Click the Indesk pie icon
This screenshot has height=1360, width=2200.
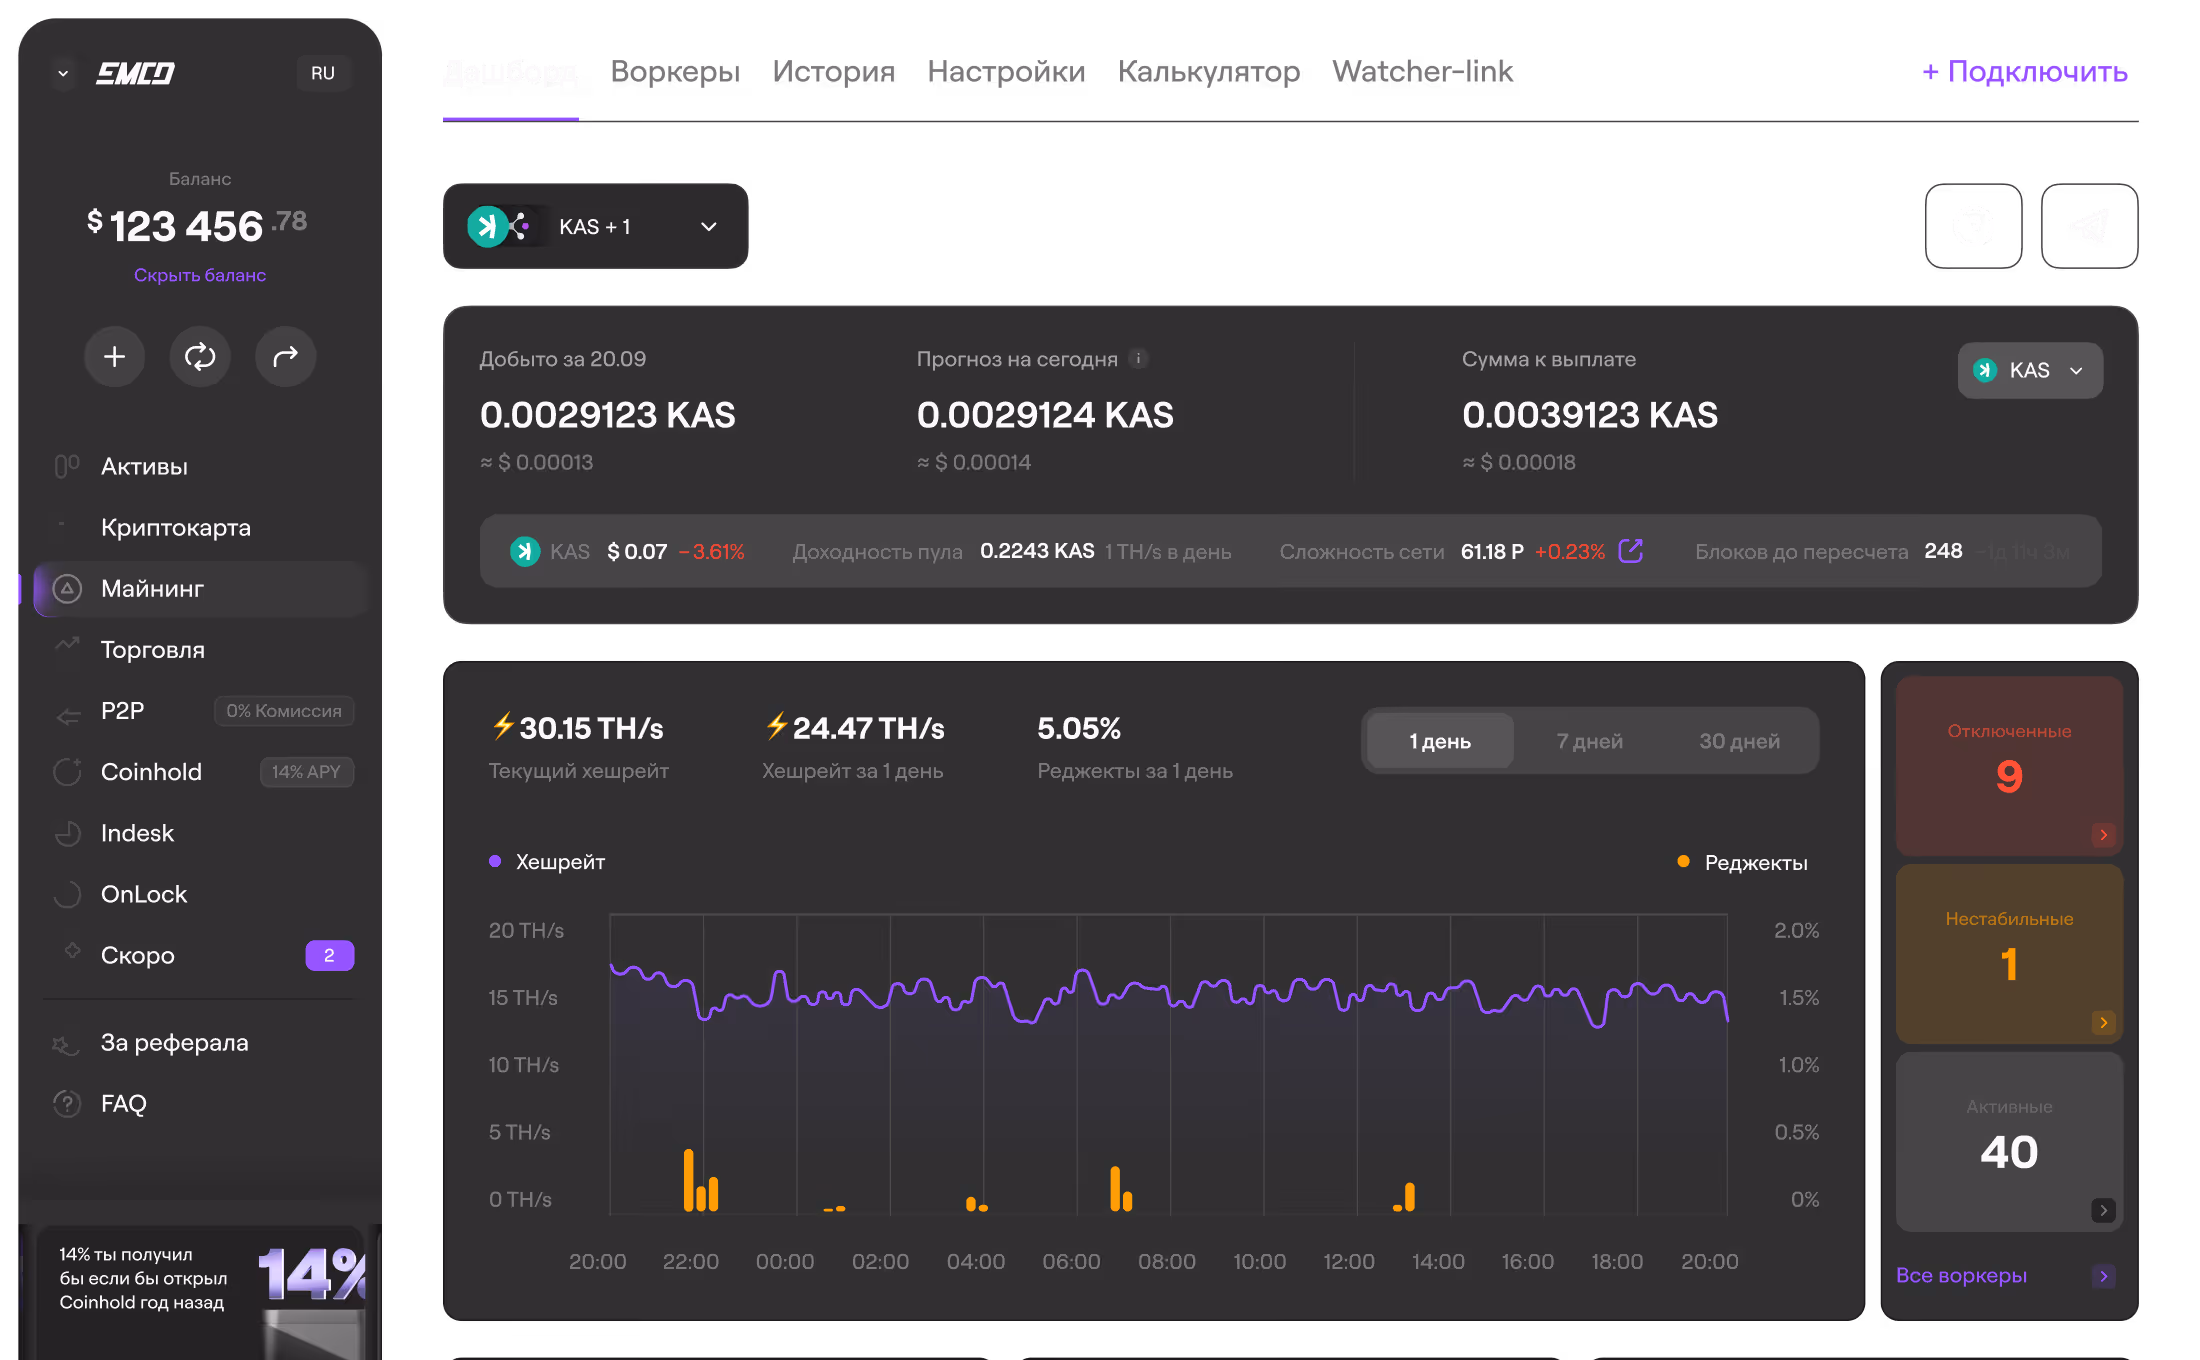(x=67, y=833)
